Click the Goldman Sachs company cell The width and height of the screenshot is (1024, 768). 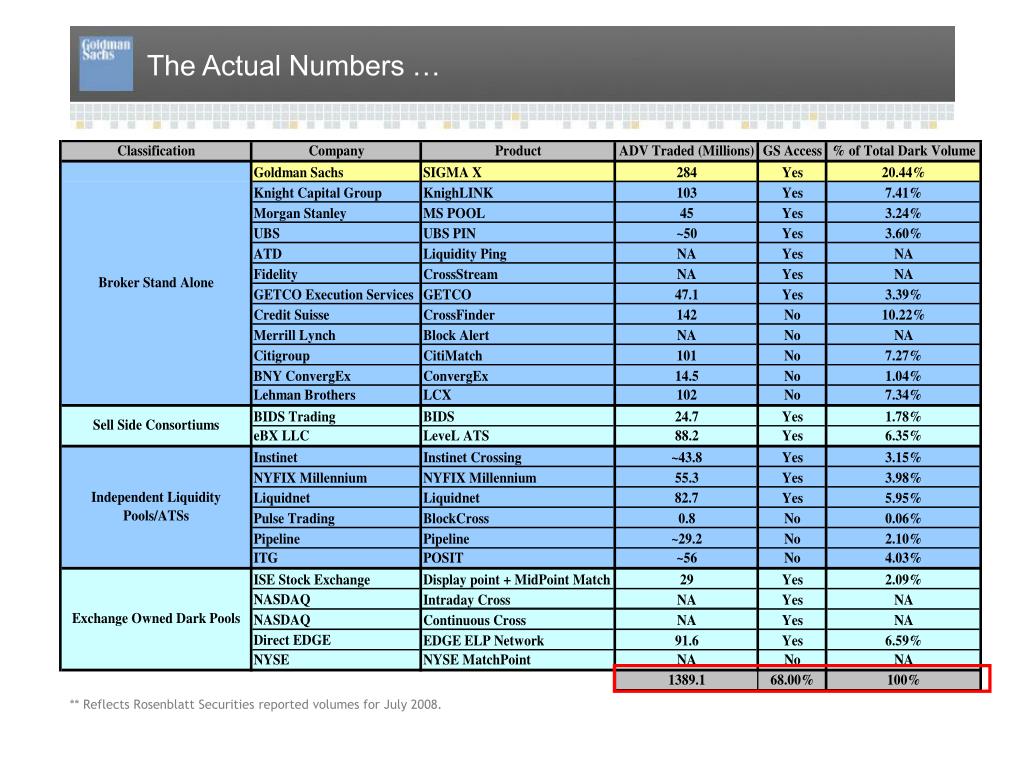pyautogui.click(x=336, y=172)
